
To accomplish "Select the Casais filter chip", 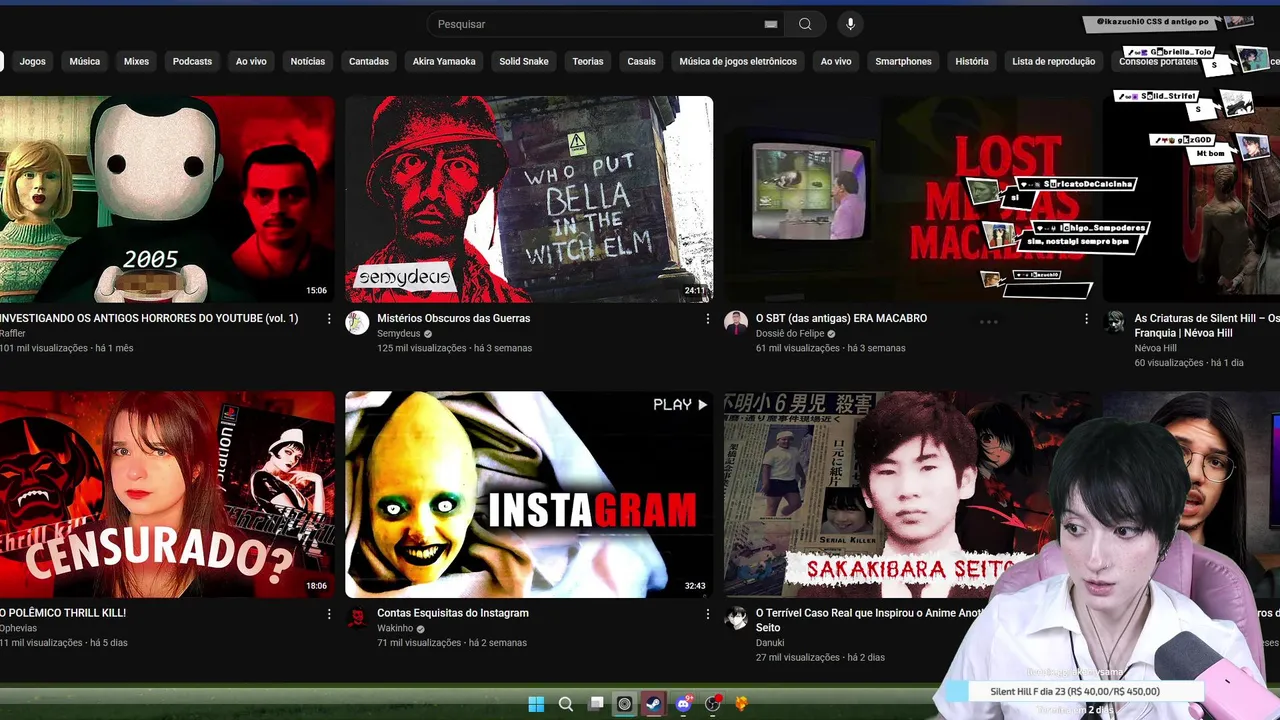I will [642, 61].
